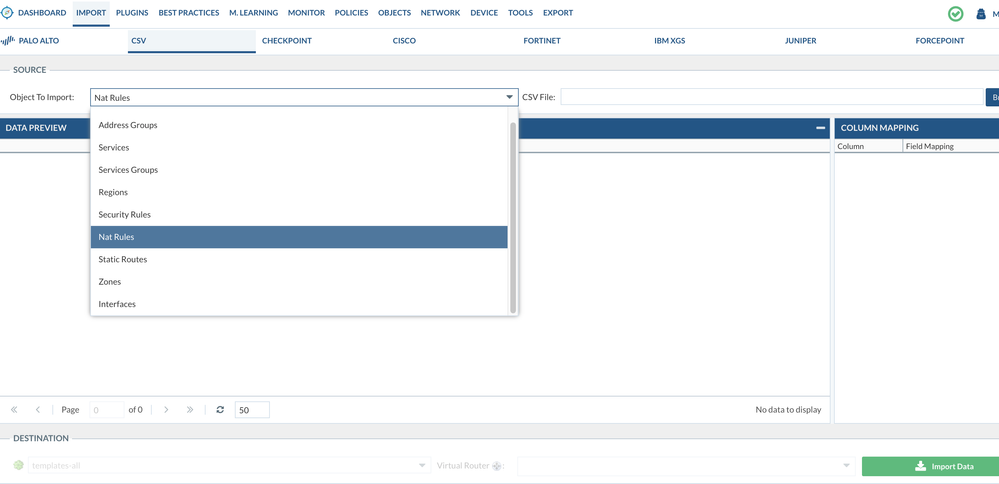Viewport: 999px width, 484px height.
Task: Choose Security Rules option
Action: [x=299, y=215]
